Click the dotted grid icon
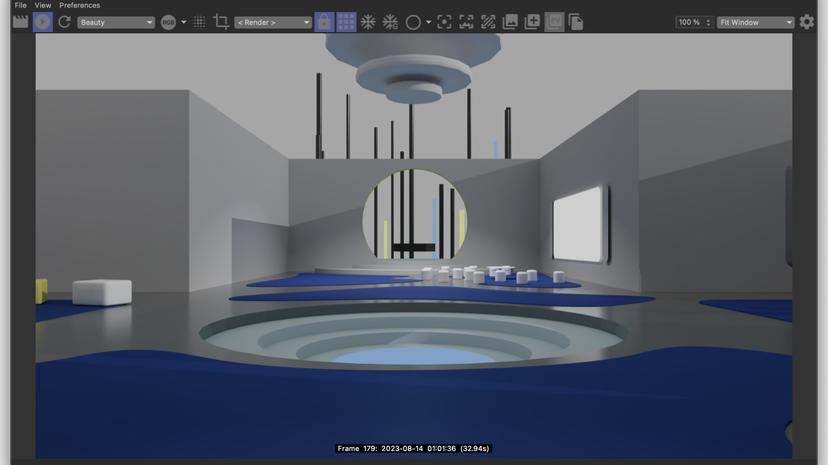828x465 pixels. [x=199, y=22]
